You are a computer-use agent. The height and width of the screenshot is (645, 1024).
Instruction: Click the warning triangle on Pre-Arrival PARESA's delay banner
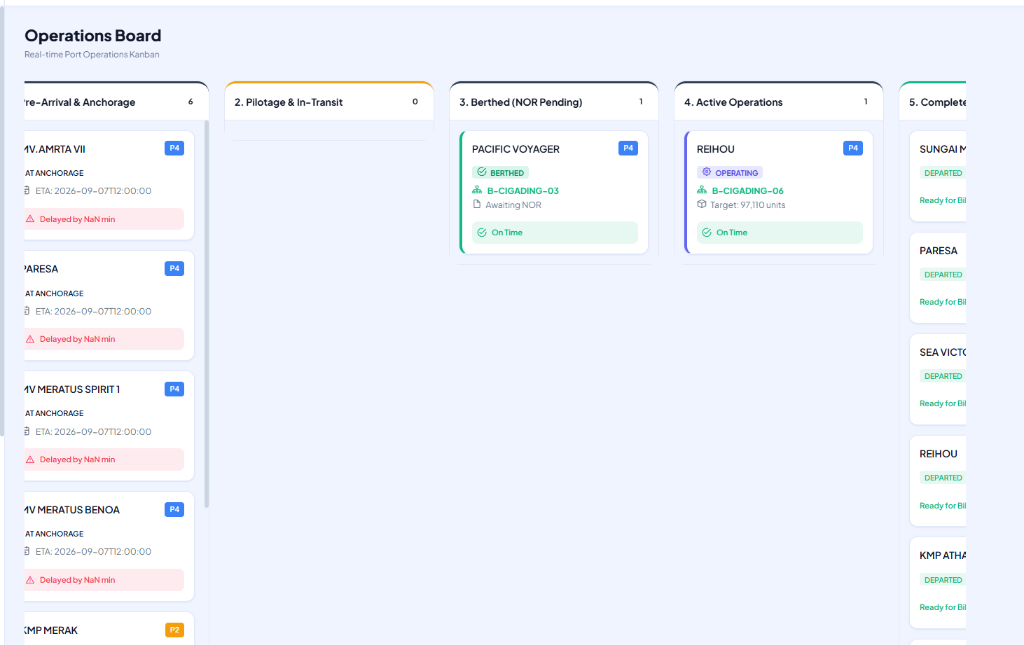tap(30, 339)
